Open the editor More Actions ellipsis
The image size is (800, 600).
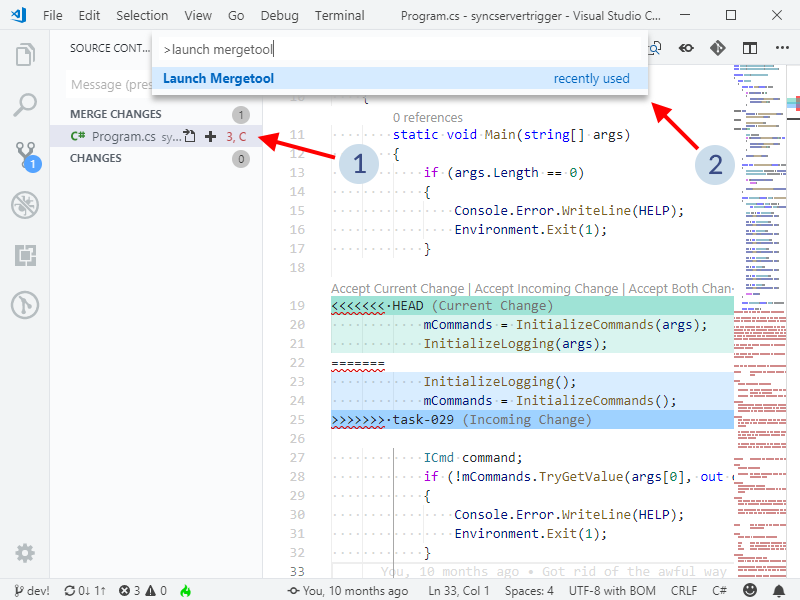pos(782,48)
